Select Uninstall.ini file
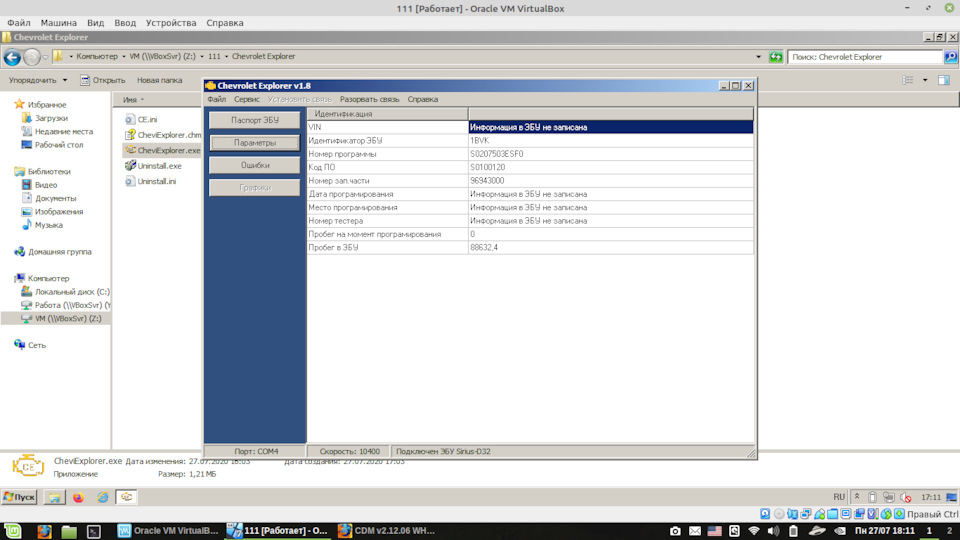Viewport: 960px width, 540px height. pyautogui.click(x=151, y=181)
